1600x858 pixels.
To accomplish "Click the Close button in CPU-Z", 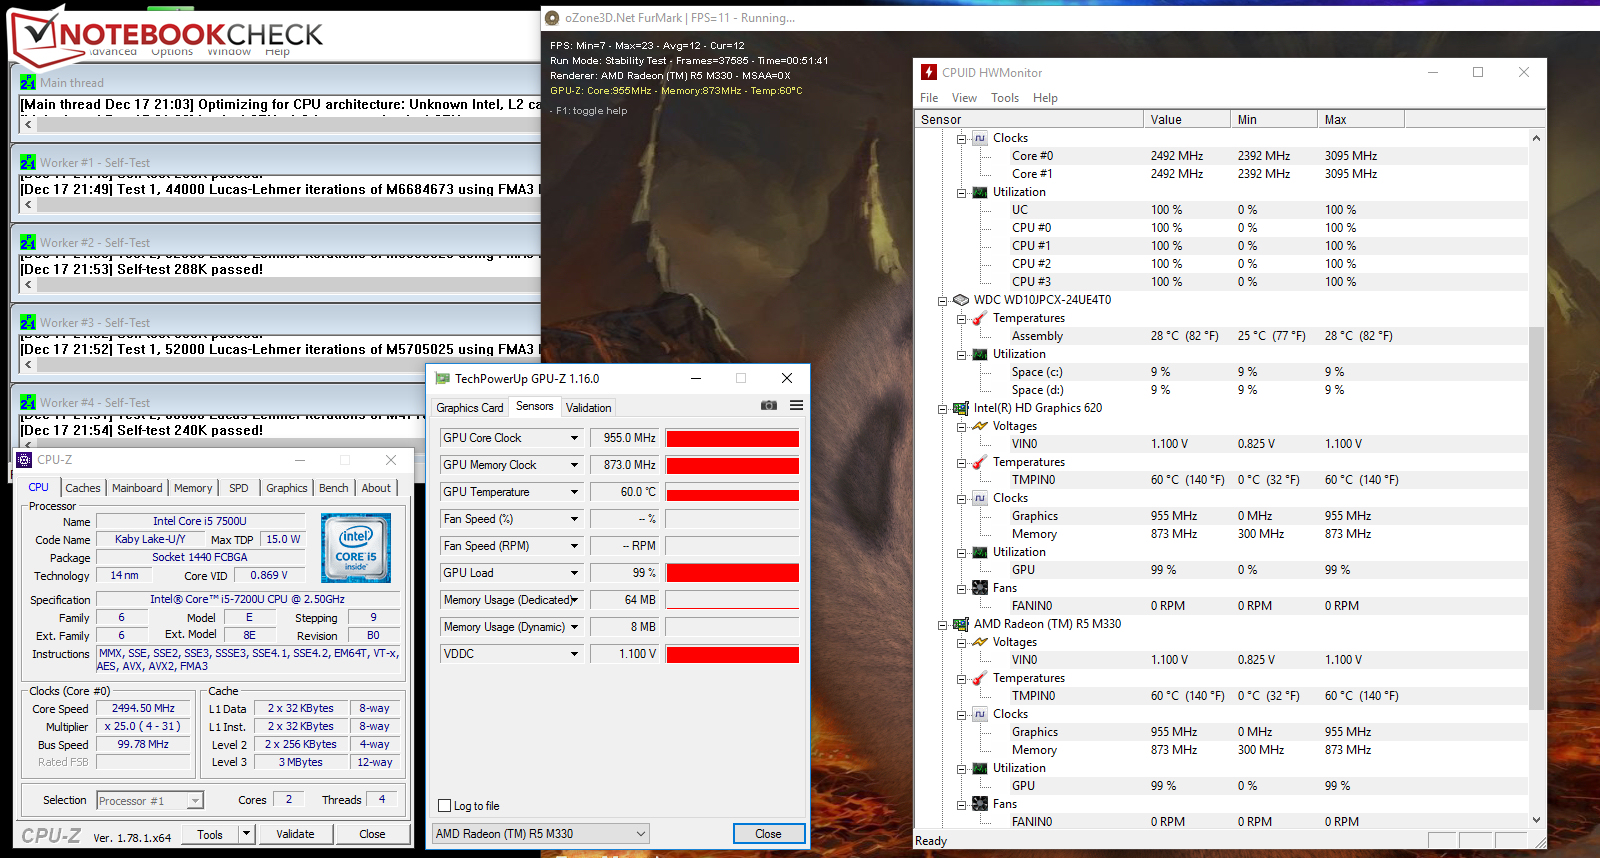I will [x=372, y=834].
